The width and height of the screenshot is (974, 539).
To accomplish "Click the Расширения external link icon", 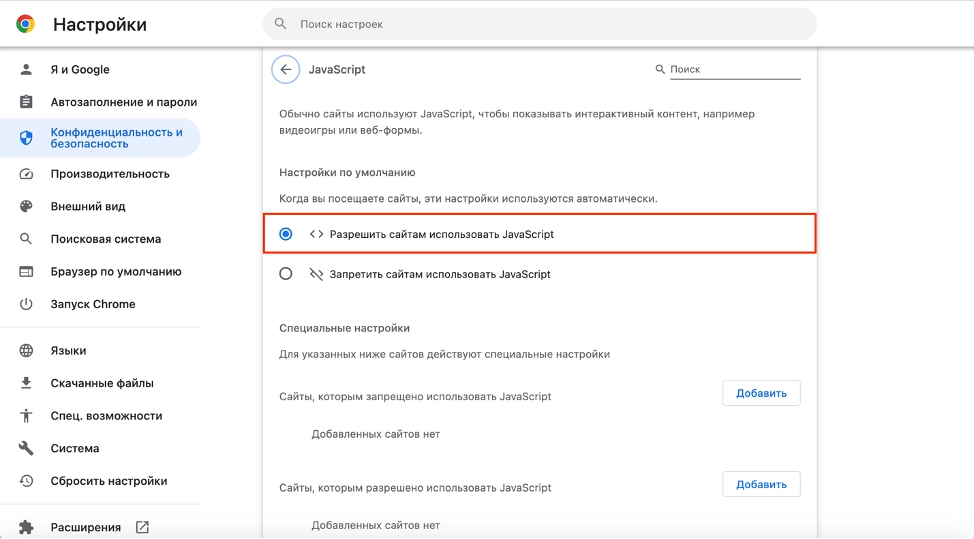I will (142, 527).
